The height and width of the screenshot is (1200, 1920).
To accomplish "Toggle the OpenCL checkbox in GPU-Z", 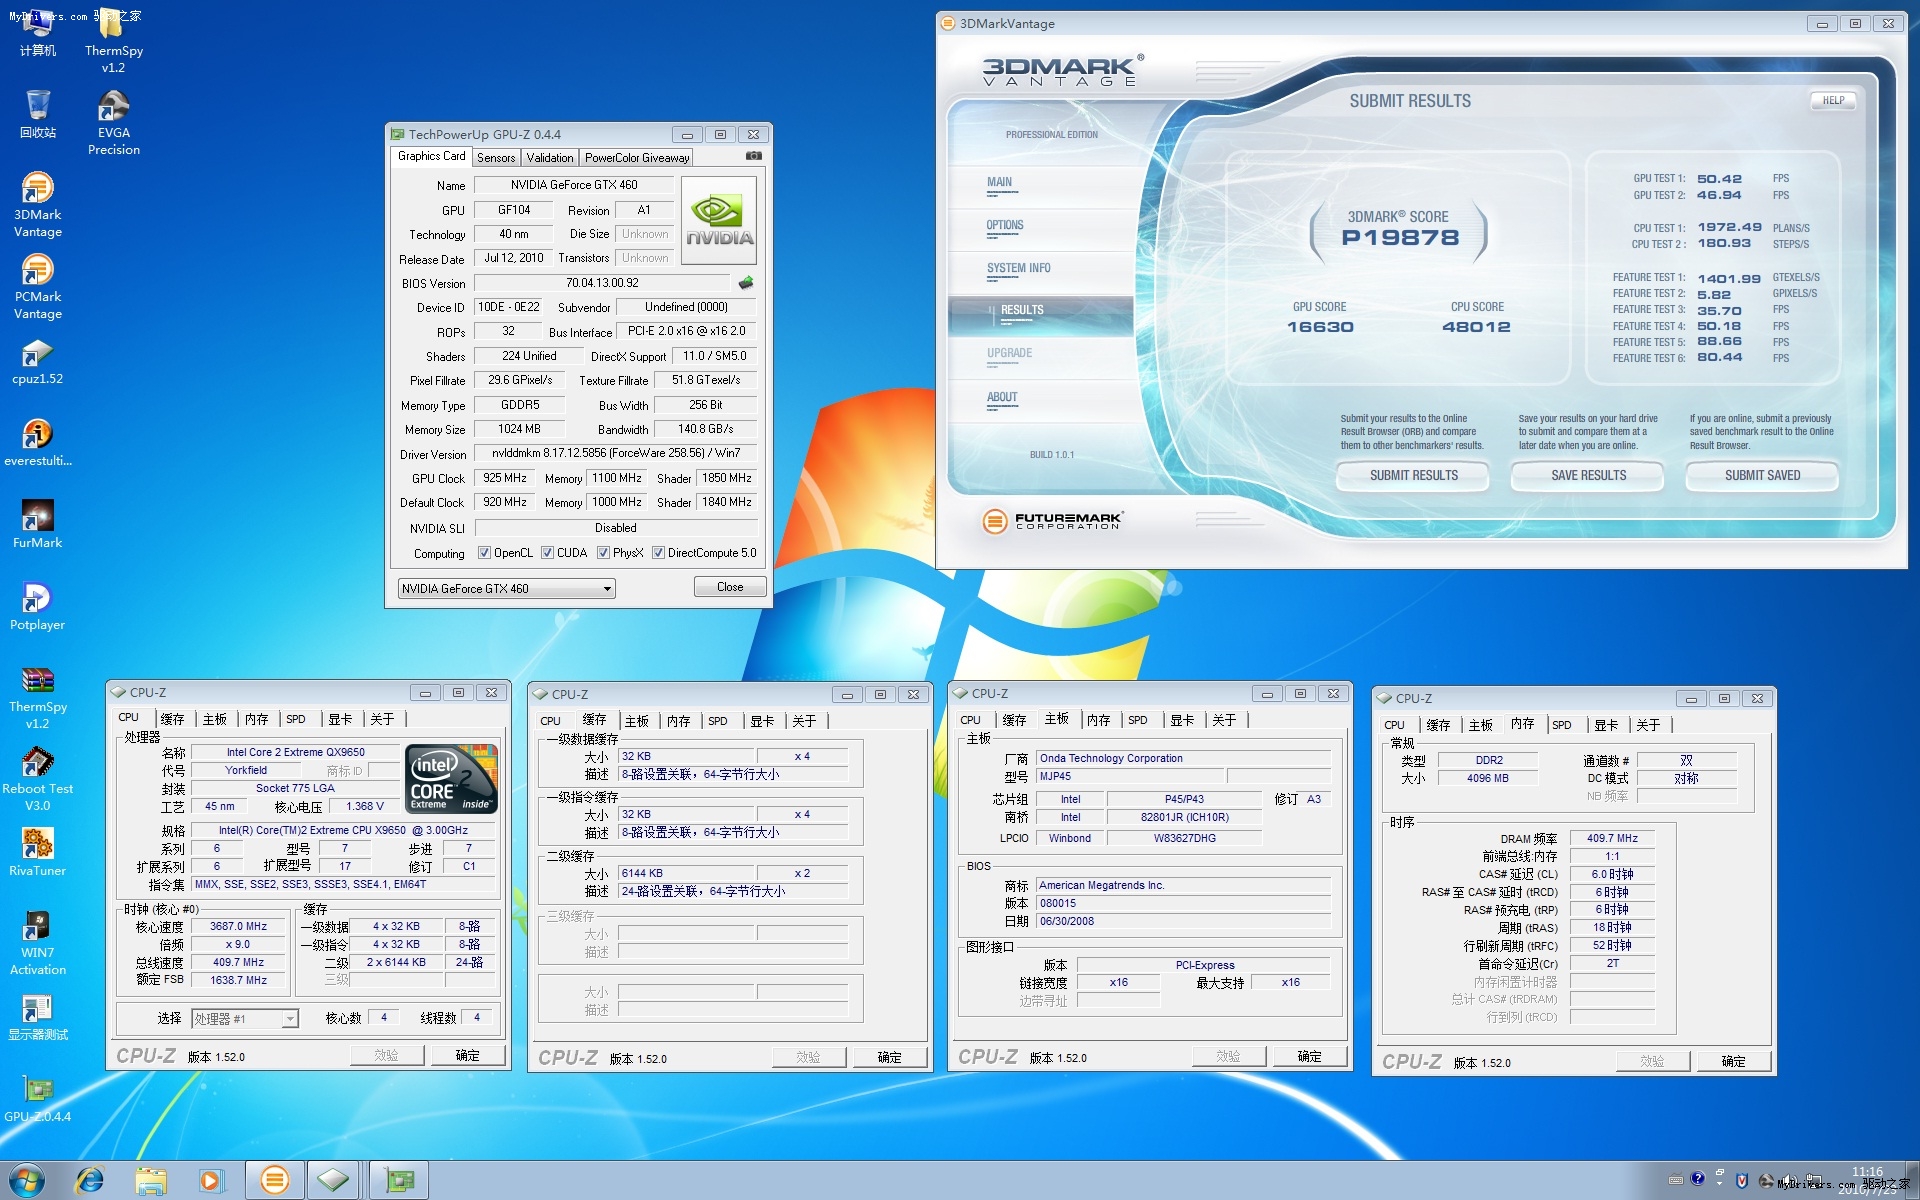I will click(482, 553).
